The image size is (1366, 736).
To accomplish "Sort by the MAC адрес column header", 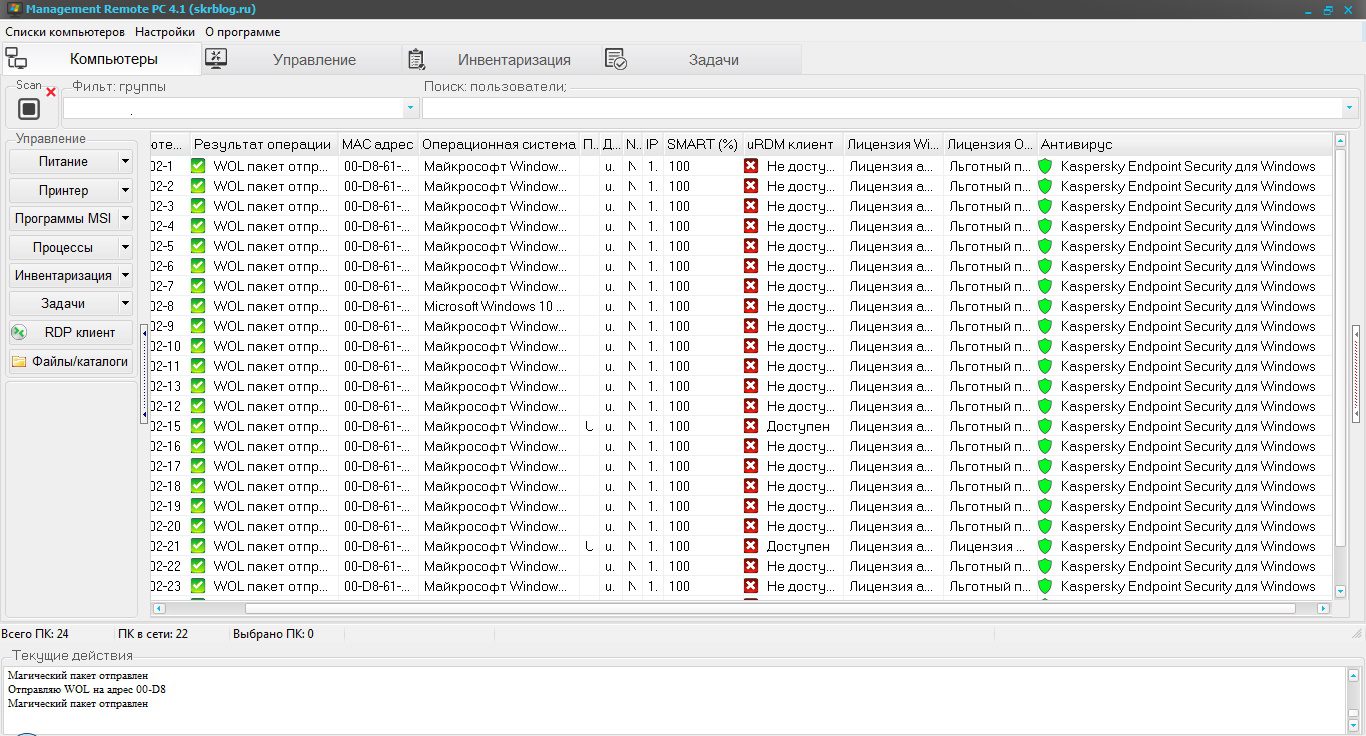I will (x=378, y=144).
